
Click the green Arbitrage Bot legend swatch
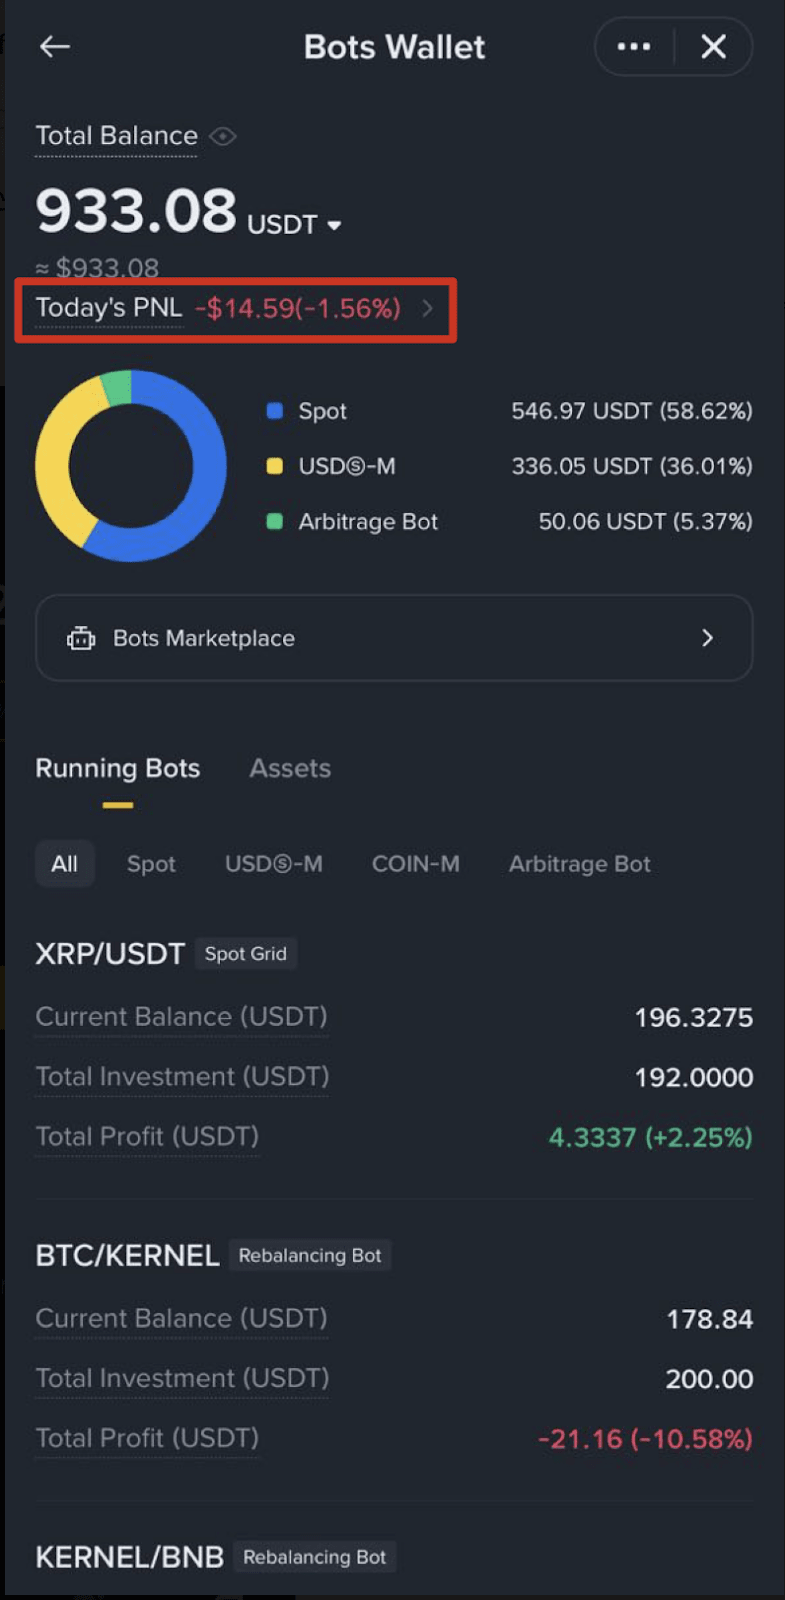tap(275, 521)
